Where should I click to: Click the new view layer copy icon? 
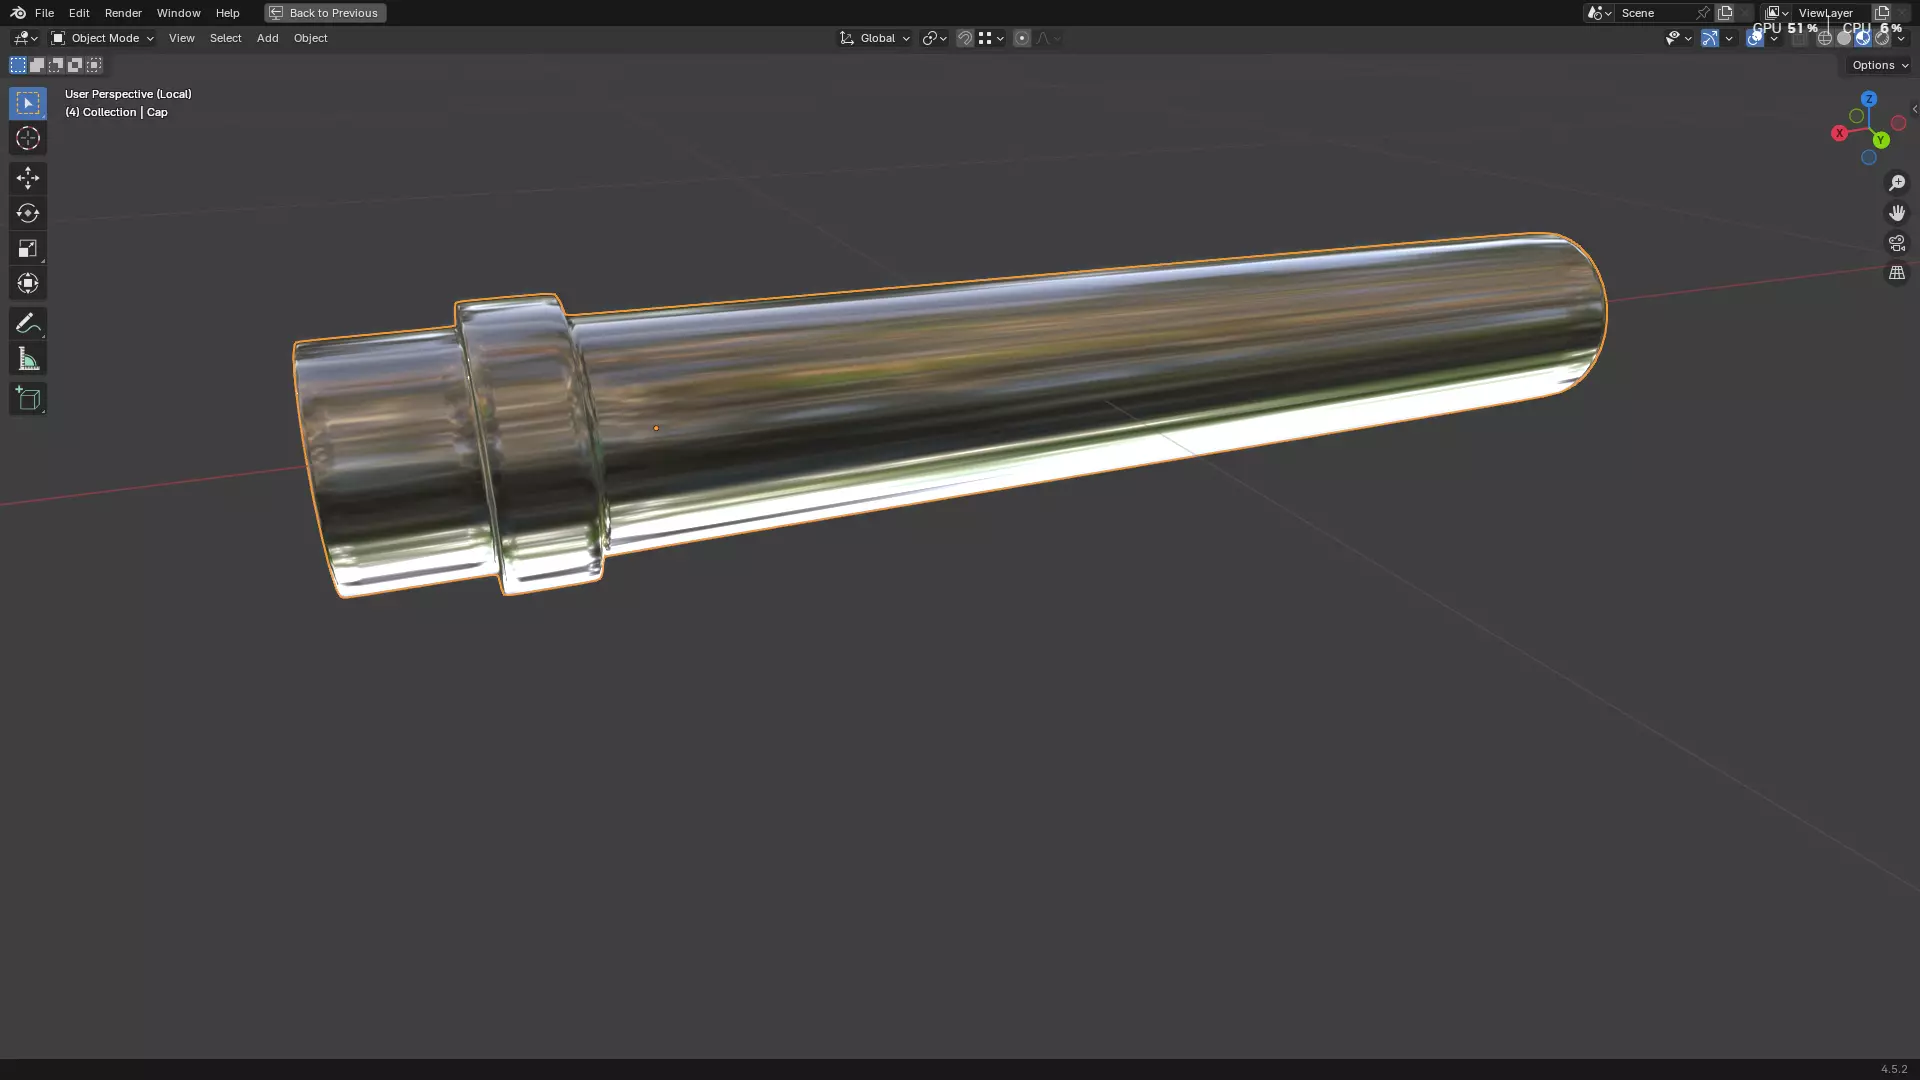pyautogui.click(x=1882, y=13)
